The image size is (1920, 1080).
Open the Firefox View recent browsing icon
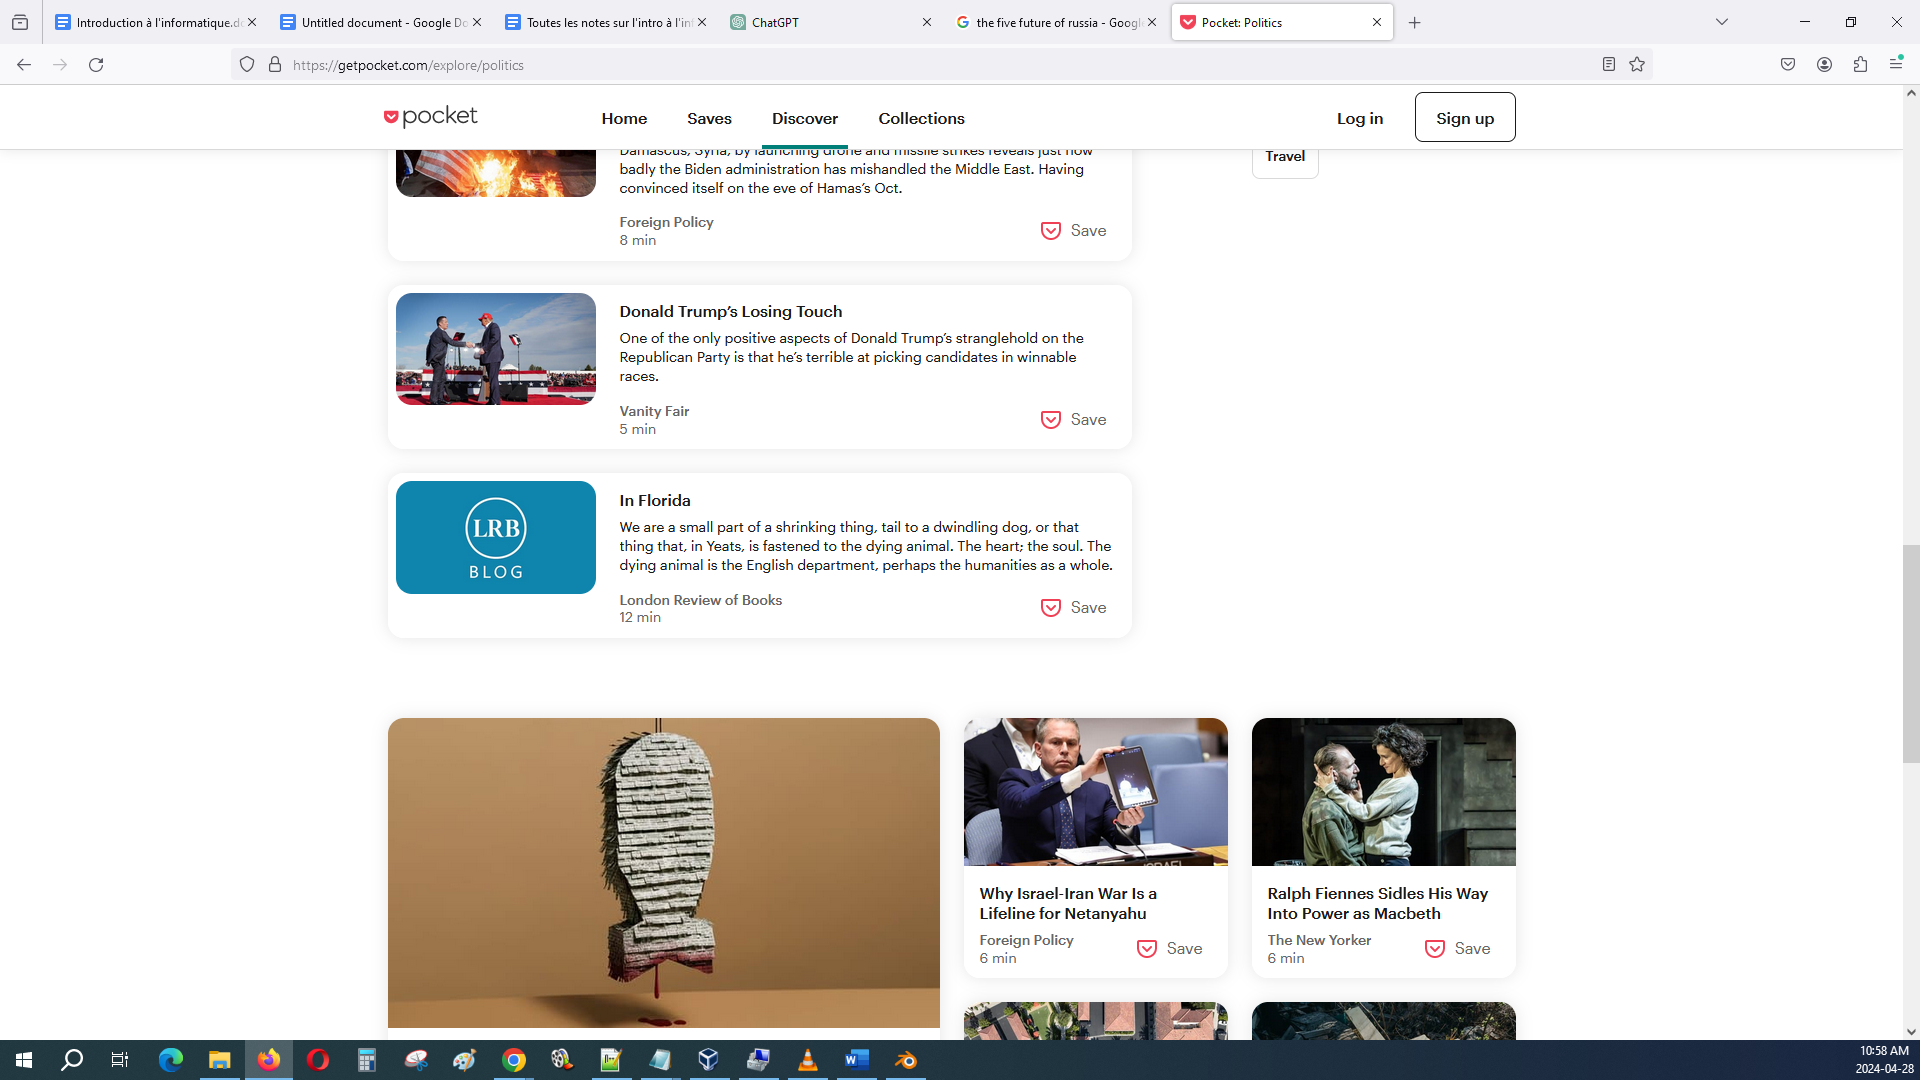pos(20,22)
